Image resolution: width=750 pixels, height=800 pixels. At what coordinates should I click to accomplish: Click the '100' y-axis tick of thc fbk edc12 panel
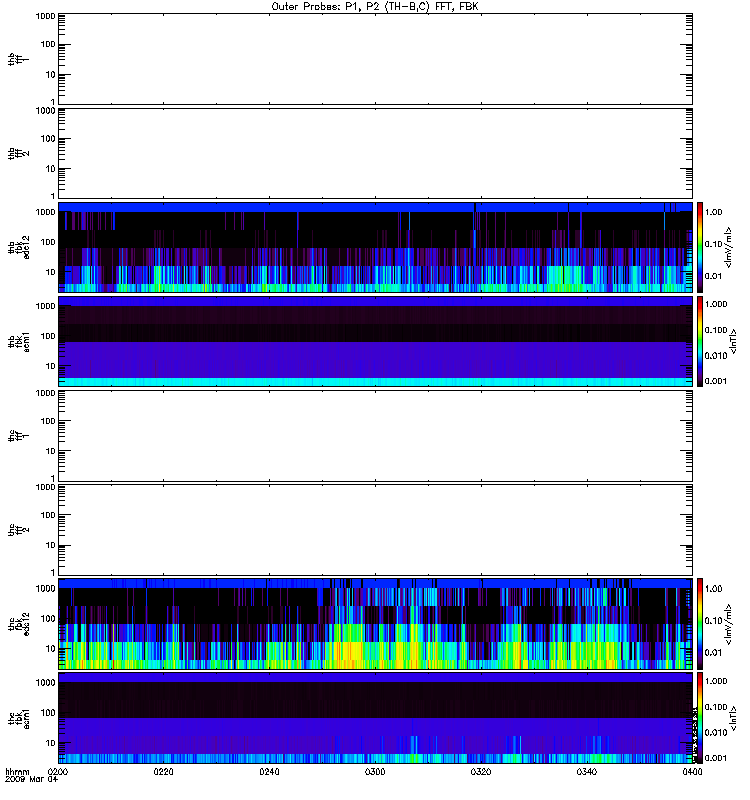point(48,619)
